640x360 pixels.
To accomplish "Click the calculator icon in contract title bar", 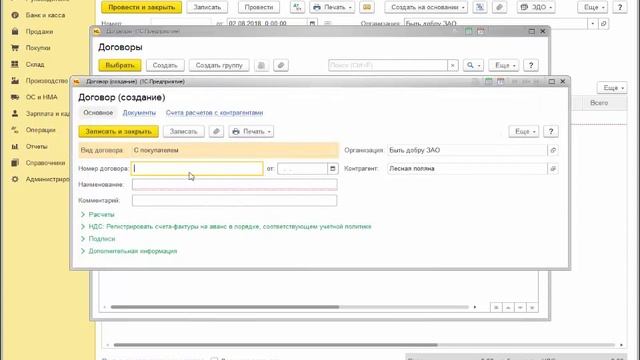I will pos(489,82).
